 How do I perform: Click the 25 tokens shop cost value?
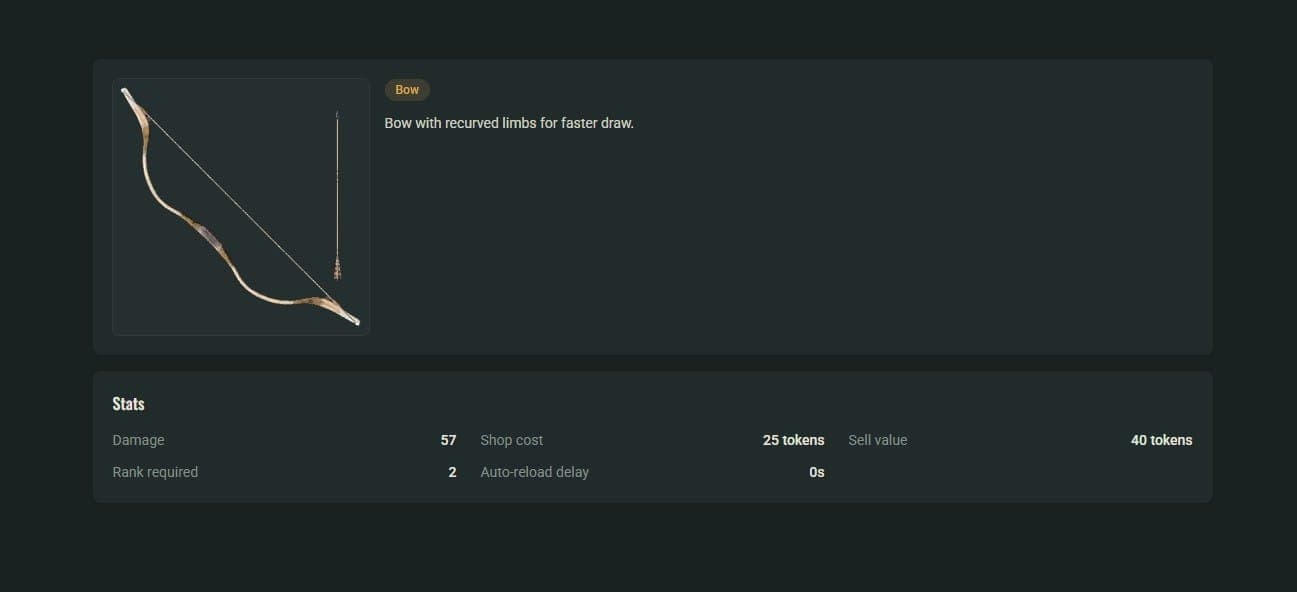pos(794,440)
